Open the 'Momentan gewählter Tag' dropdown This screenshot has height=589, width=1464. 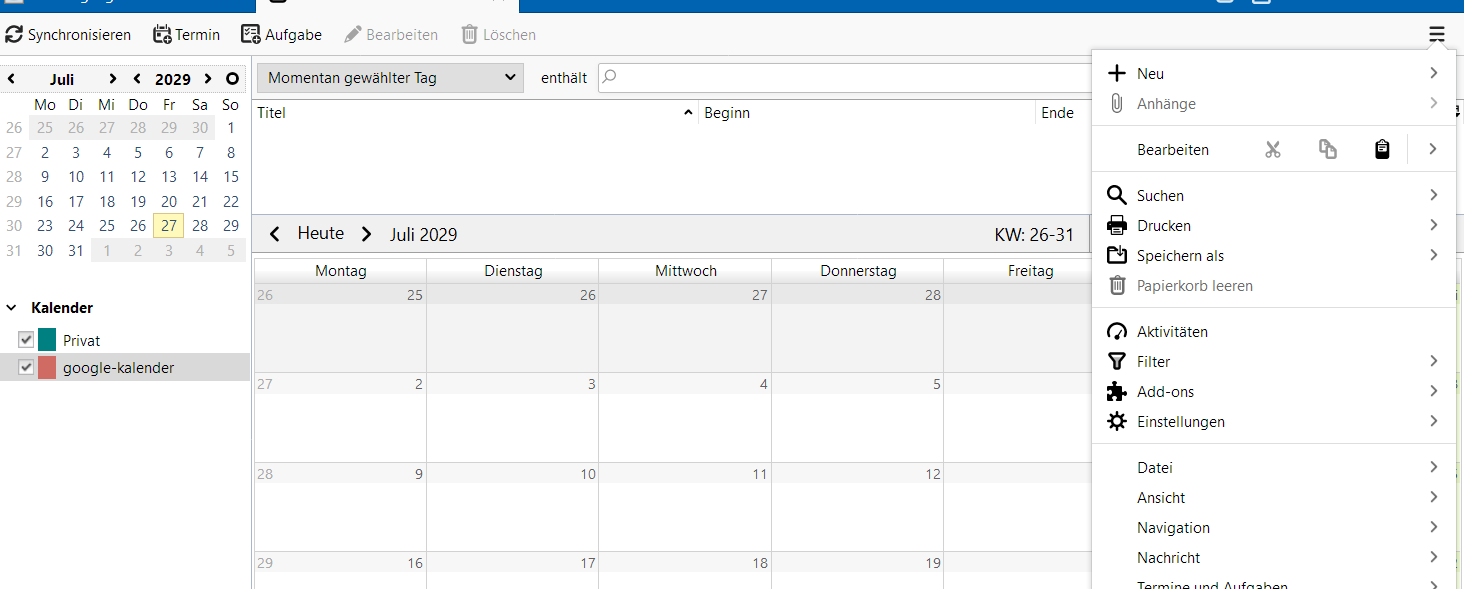tap(390, 78)
